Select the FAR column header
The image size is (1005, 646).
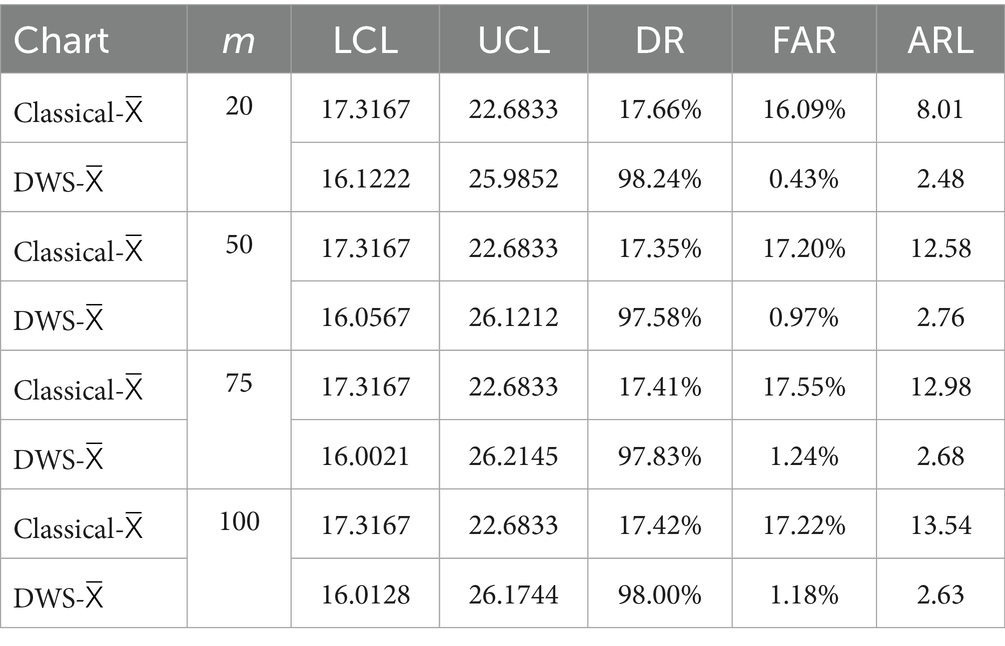804,39
